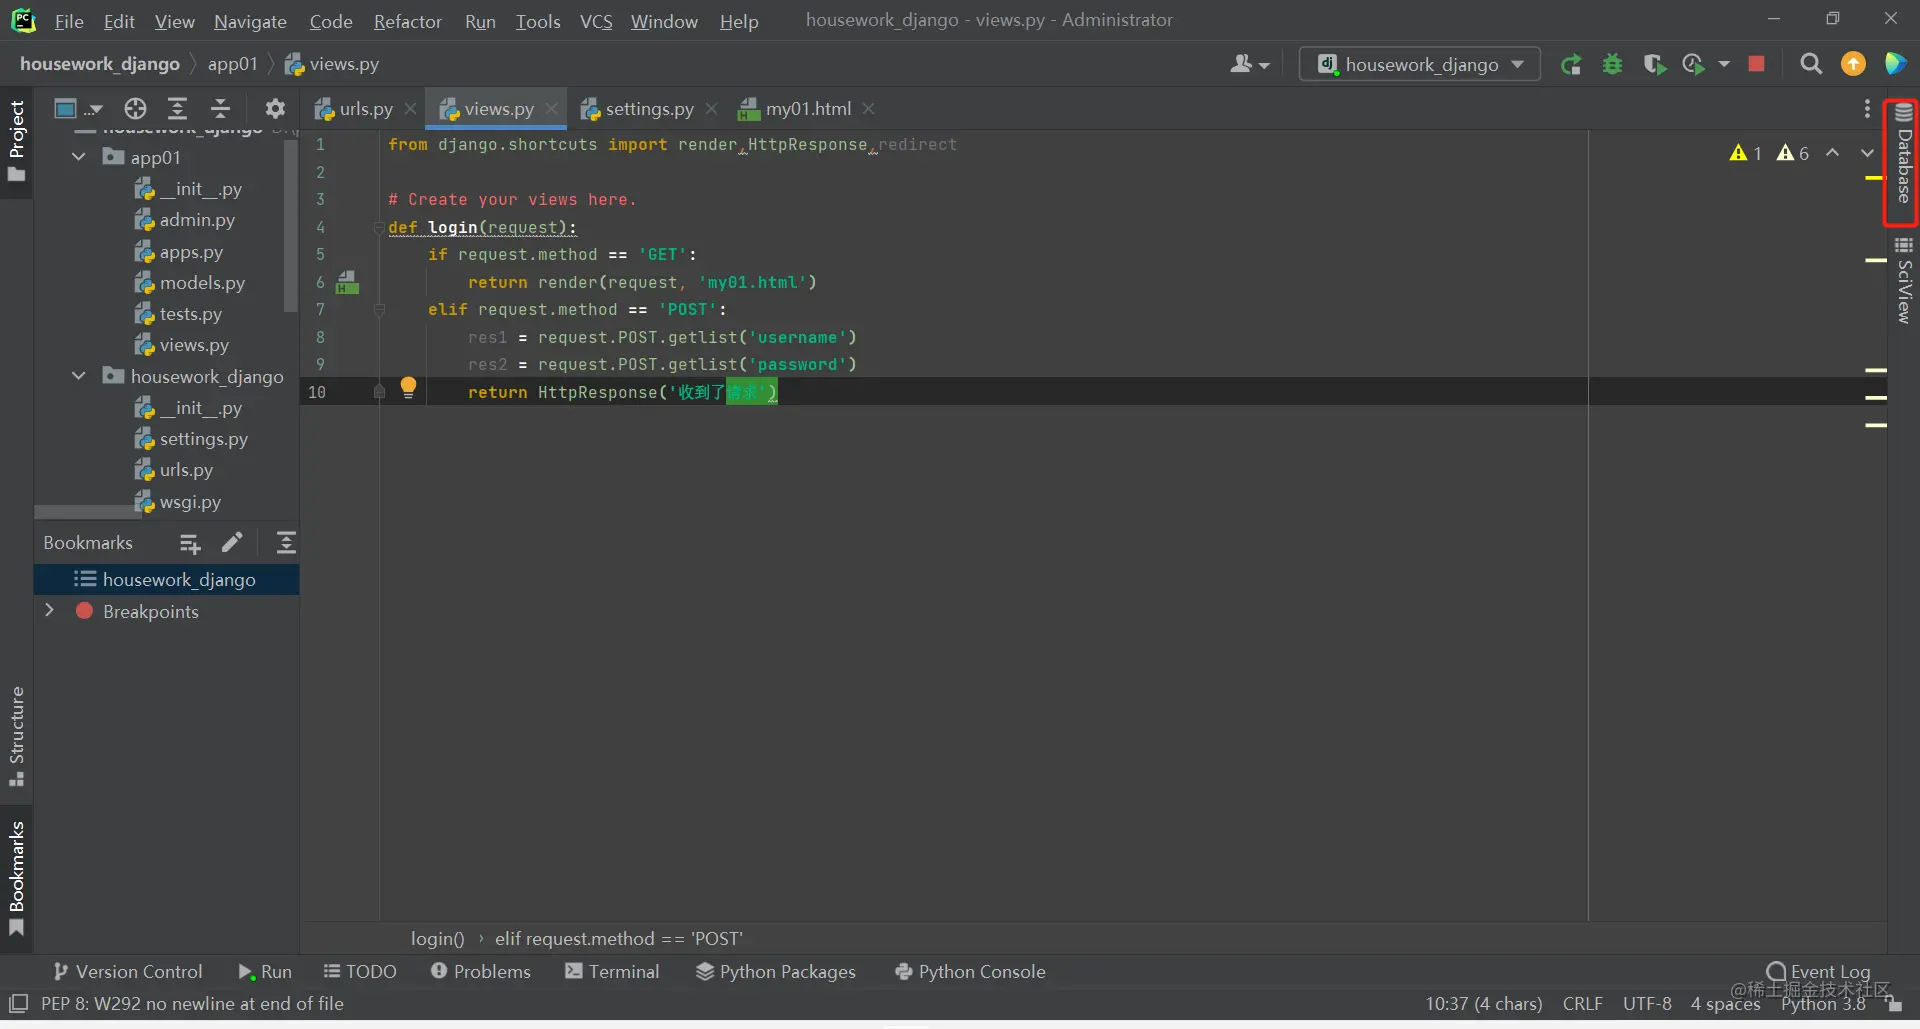The height and width of the screenshot is (1029, 1920).
Task: Toggle the SciView tool window
Action: 1903,280
